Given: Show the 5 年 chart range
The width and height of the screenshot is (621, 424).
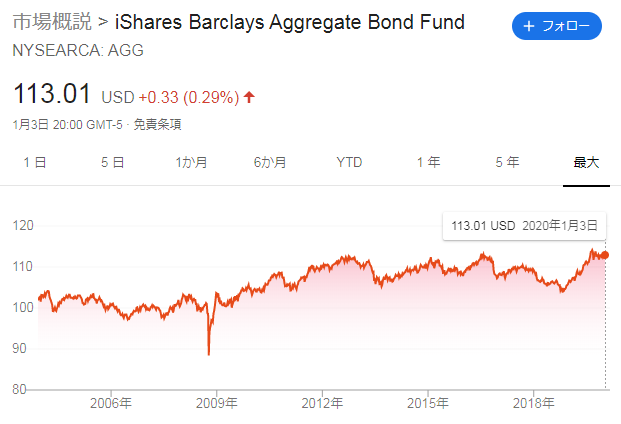Looking at the screenshot, I should 507,162.
